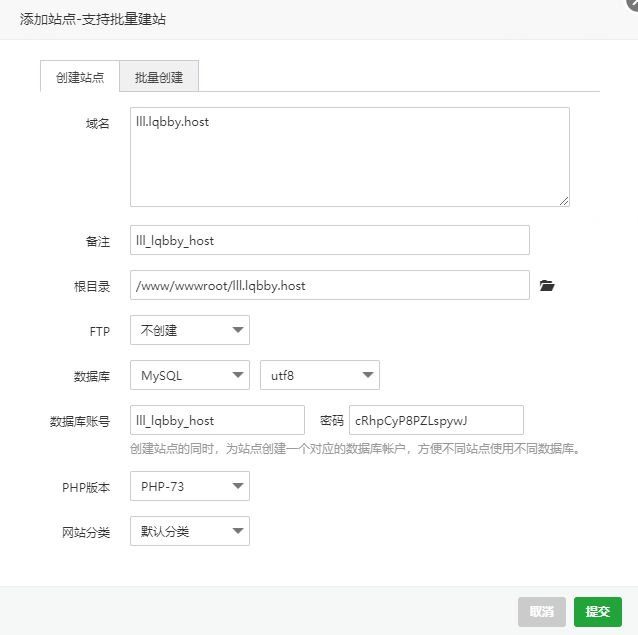This screenshot has width=638, height=635.
Task: Expand the MySQL database type dropdown
Action: point(190,375)
